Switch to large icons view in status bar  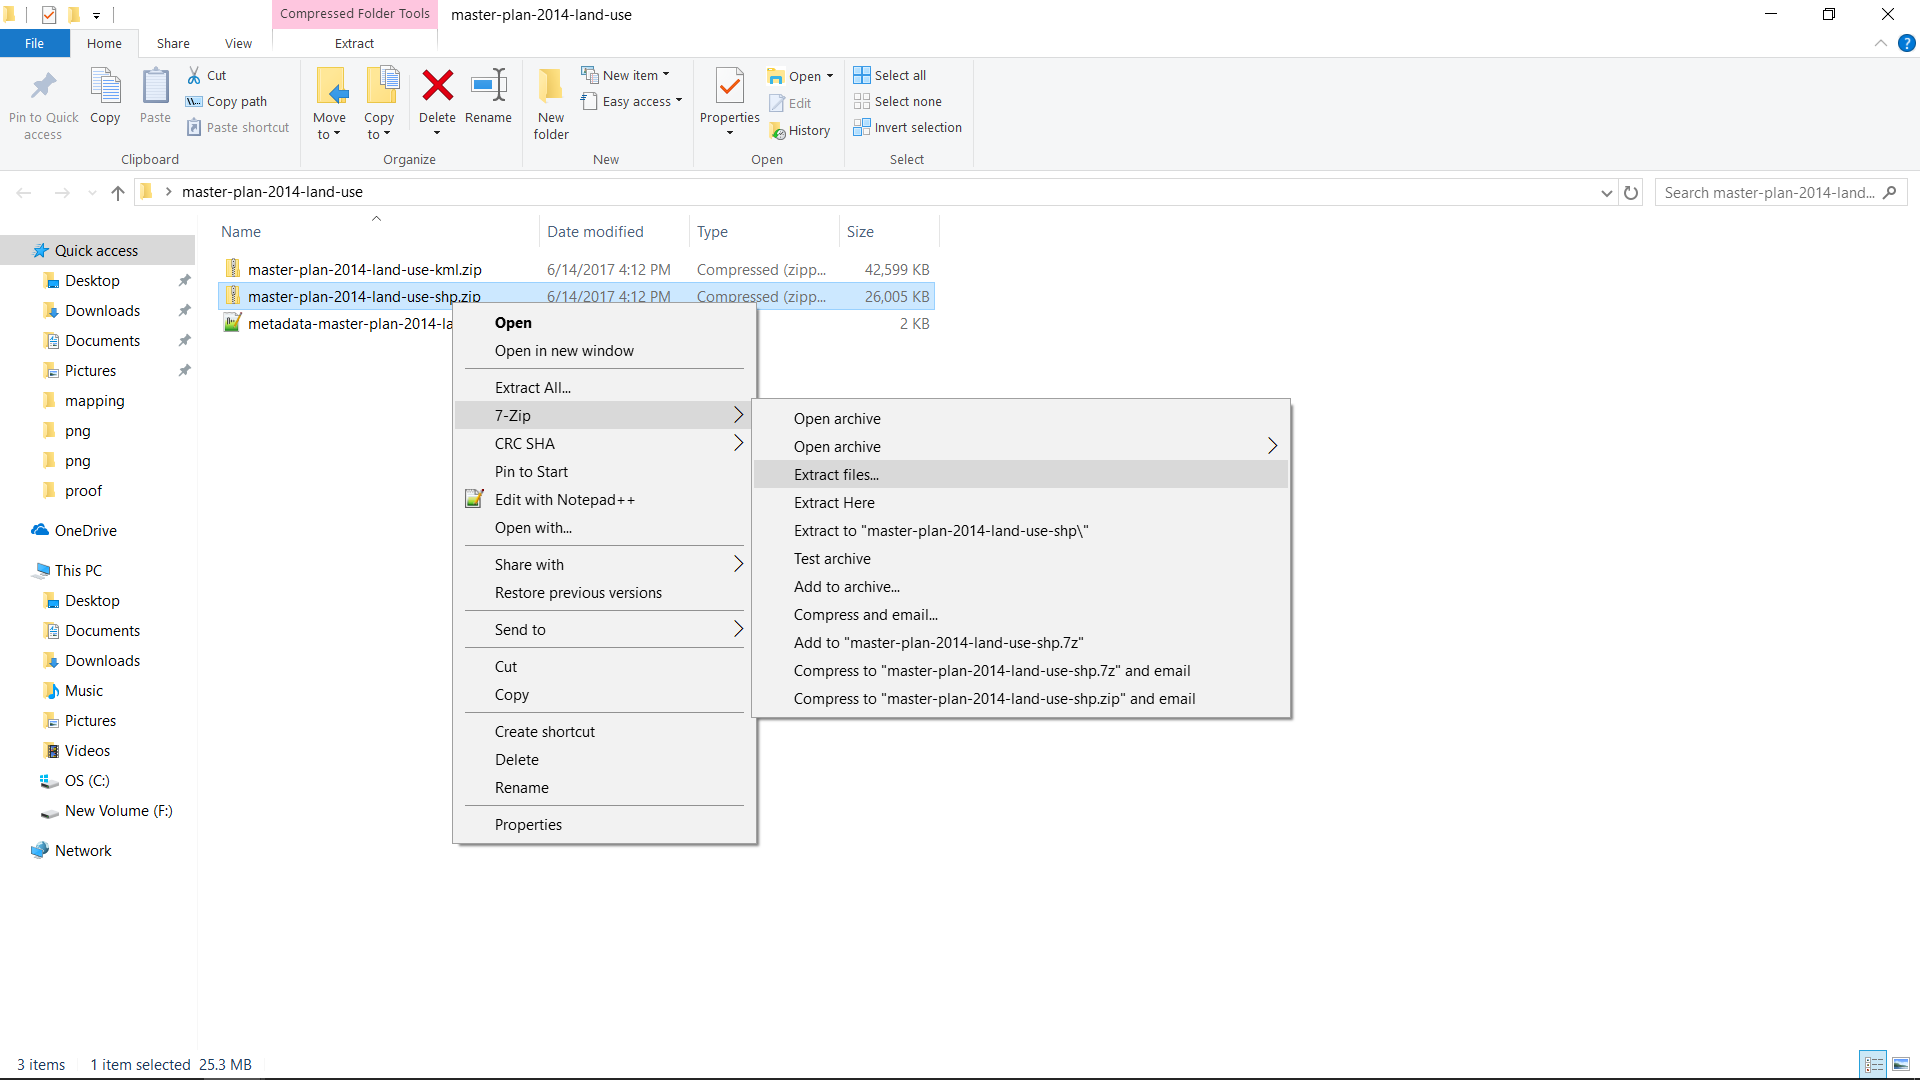coord(1901,1064)
